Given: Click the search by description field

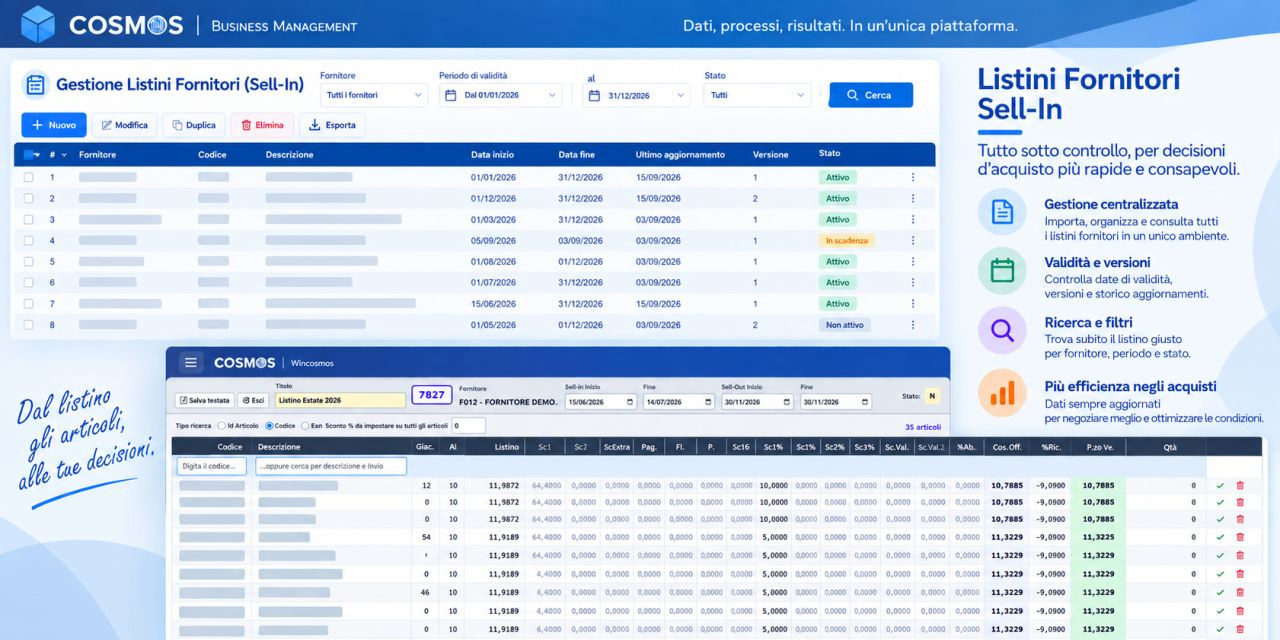Looking at the screenshot, I should pyautogui.click(x=331, y=466).
